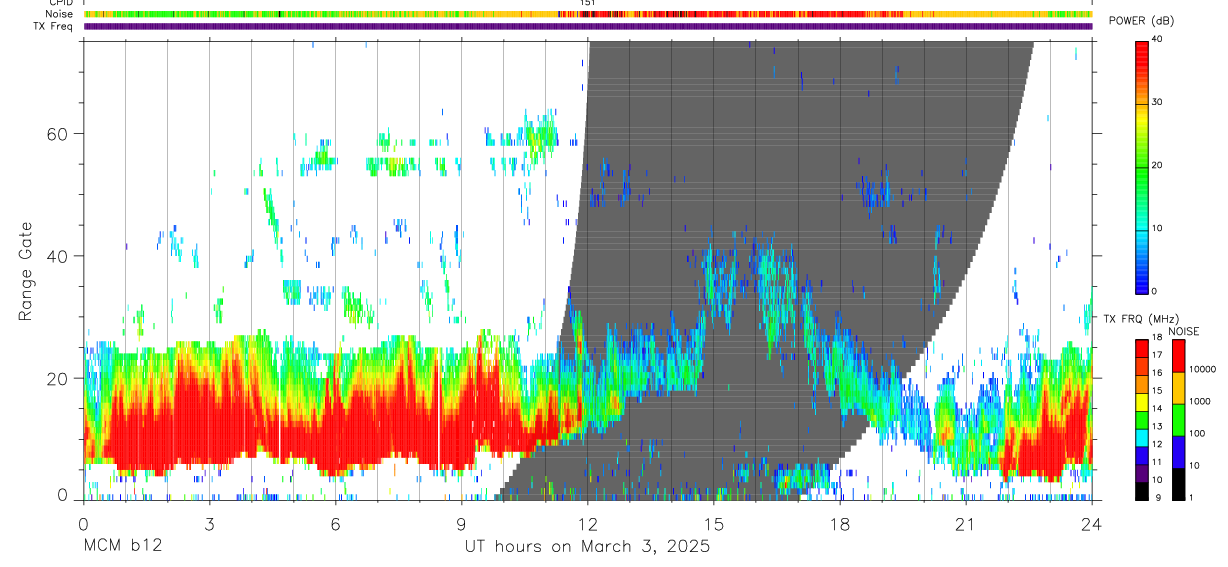Click the purple TX Freq strip above plot

click(588, 26)
